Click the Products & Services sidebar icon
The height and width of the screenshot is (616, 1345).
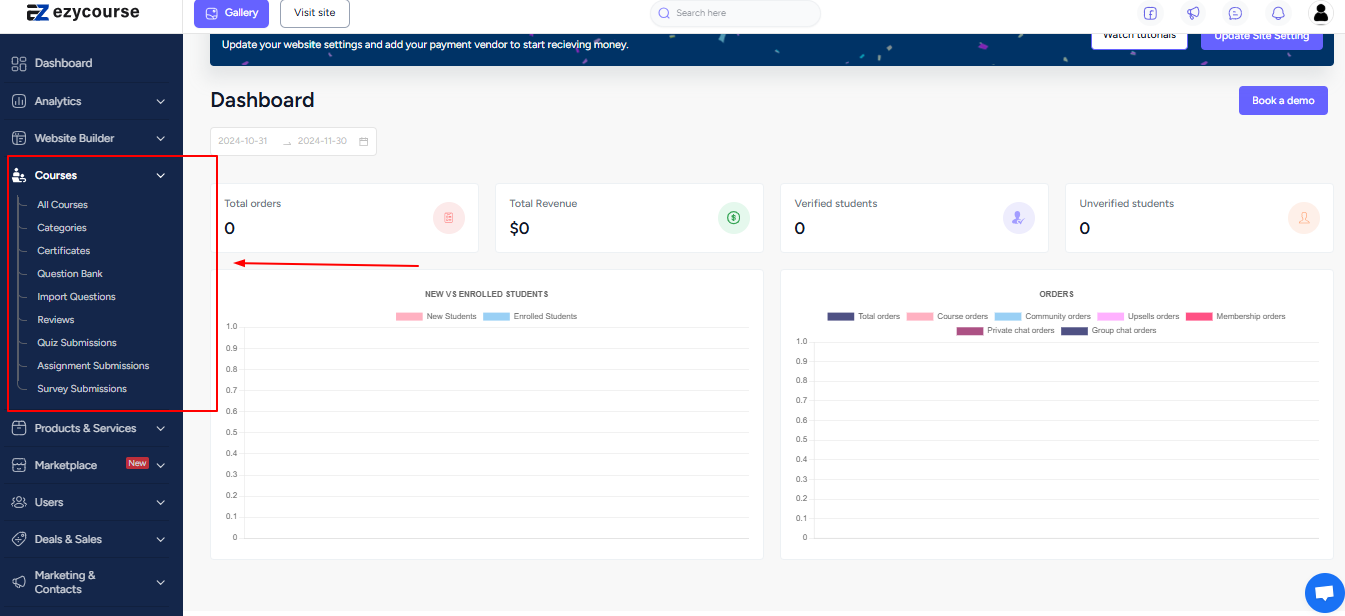pyautogui.click(x=18, y=428)
